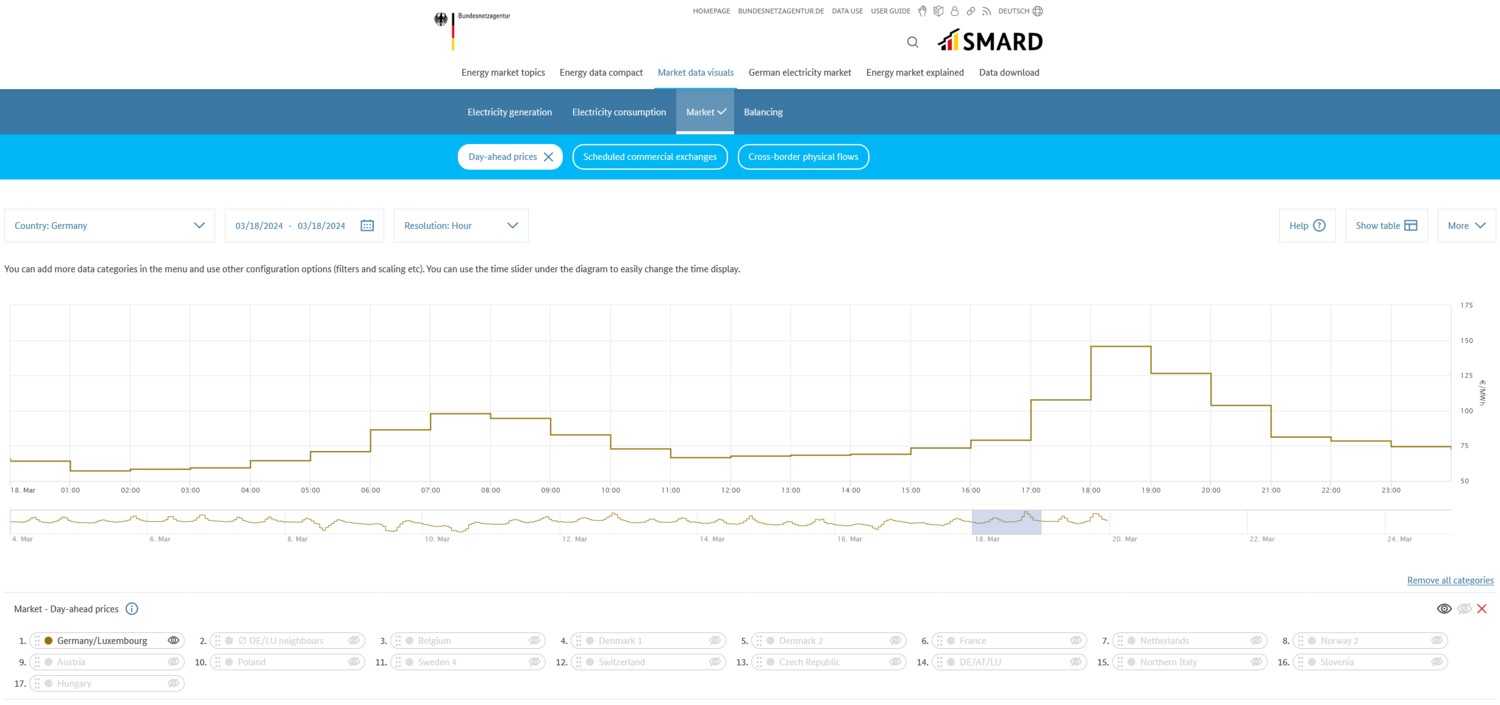This screenshot has height=705, width=1500.
Task: Click drag handle on the Hungary chip
Action: click(x=37, y=684)
